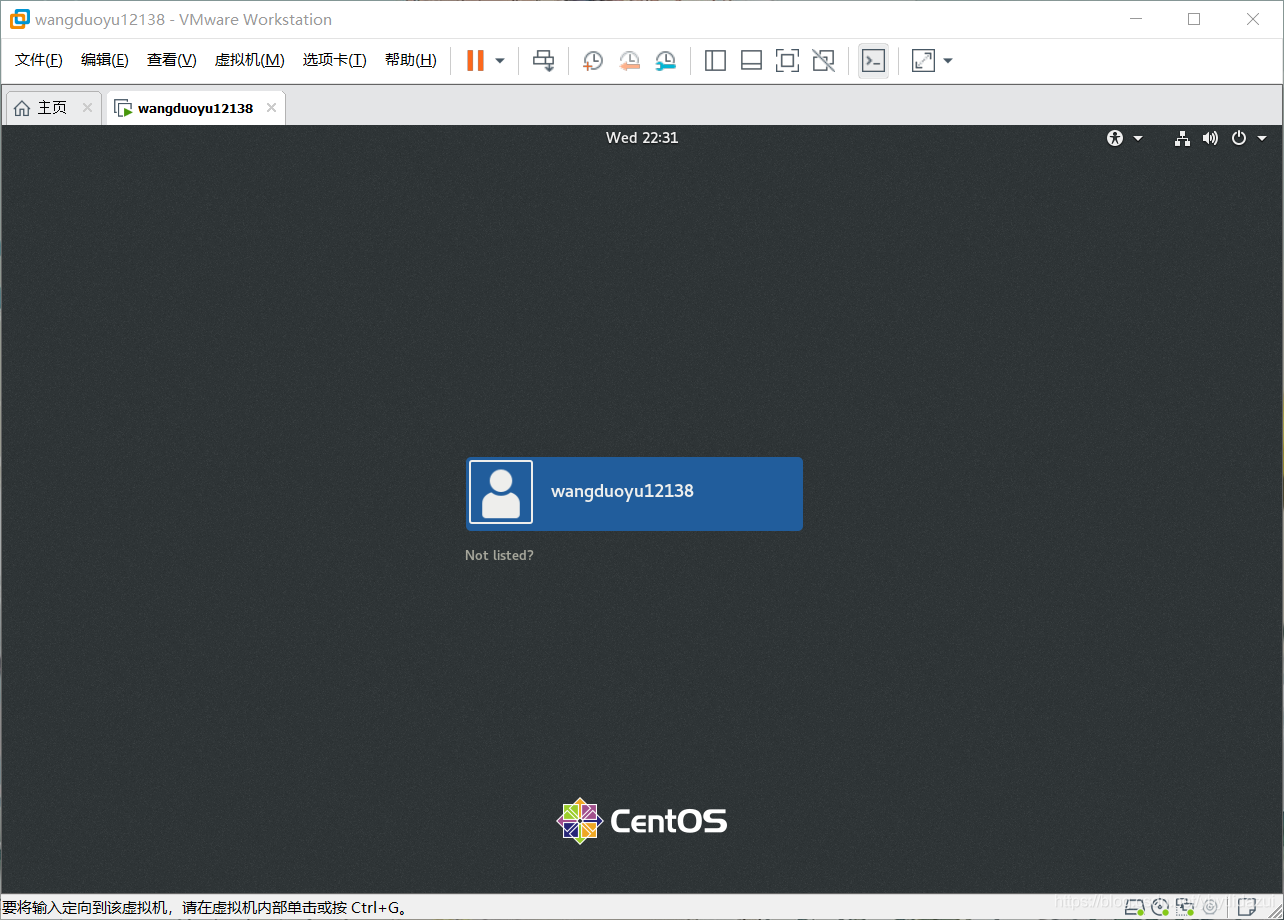This screenshot has width=1284, height=920.
Task: Click the CentOS volume speaker icon
Action: pos(1210,138)
